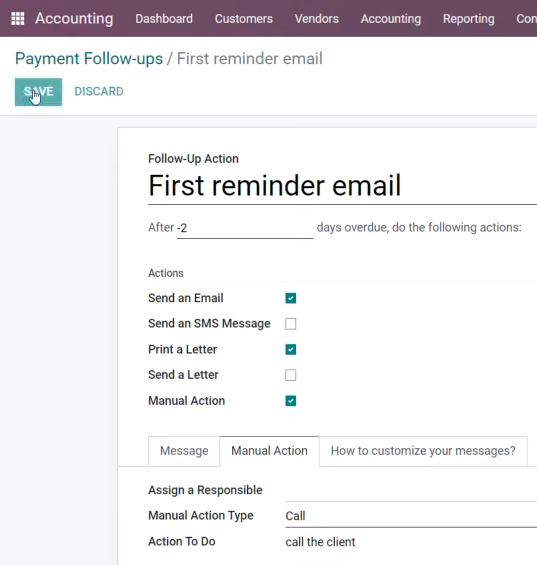Screen dimensions: 537x565
Task: Enable the Send a Letter checkbox
Action: pyautogui.click(x=291, y=375)
